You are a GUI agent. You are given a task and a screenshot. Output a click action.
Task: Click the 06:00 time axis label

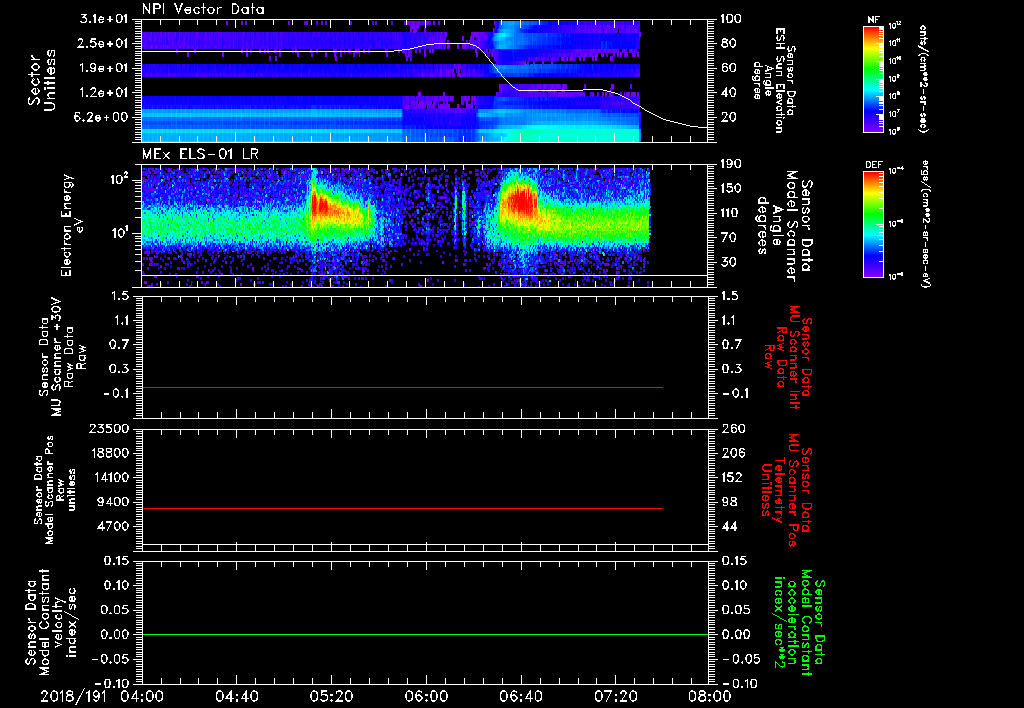tap(426, 696)
